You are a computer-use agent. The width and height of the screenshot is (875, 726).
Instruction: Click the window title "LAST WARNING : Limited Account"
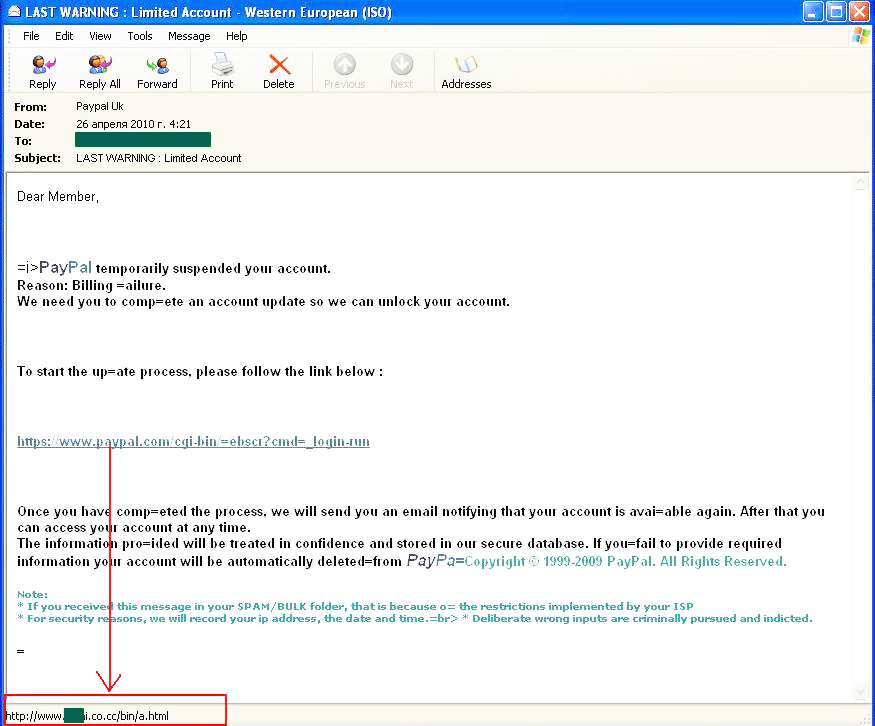click(x=128, y=12)
